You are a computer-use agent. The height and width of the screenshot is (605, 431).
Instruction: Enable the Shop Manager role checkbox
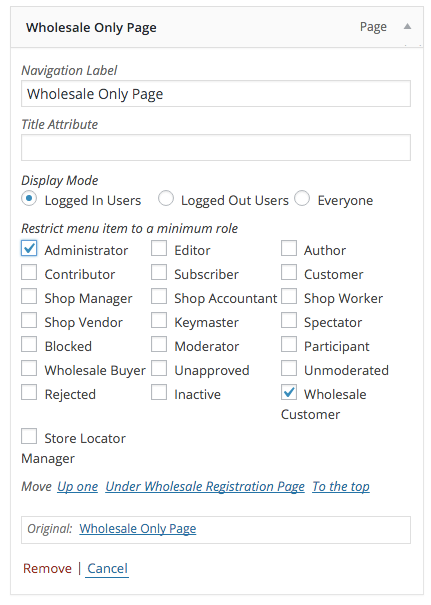coord(29,297)
